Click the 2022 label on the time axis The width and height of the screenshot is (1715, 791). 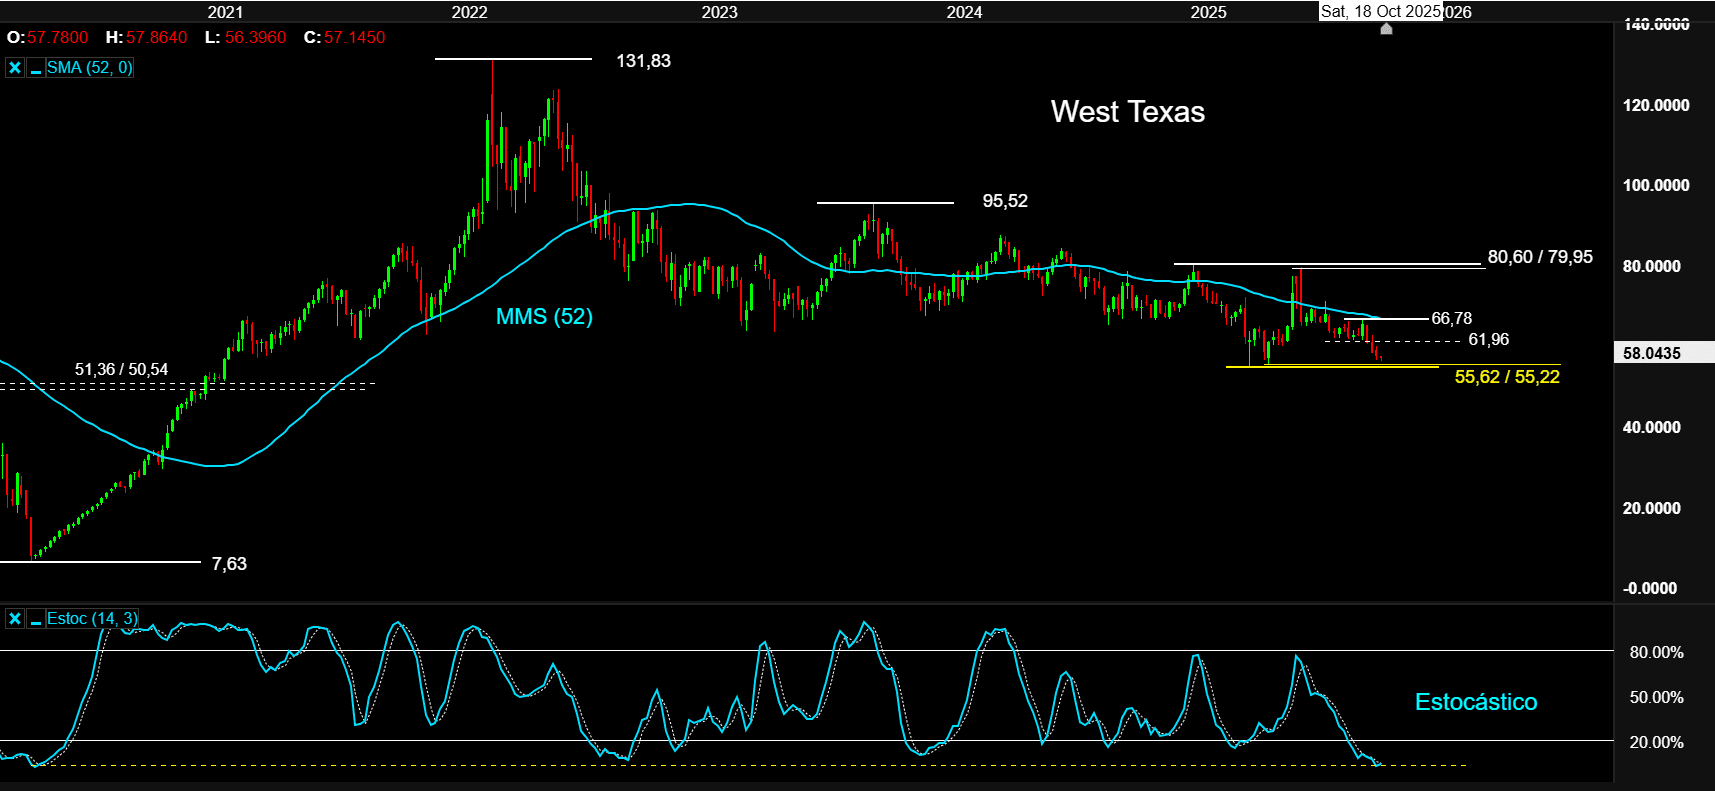pos(469,12)
